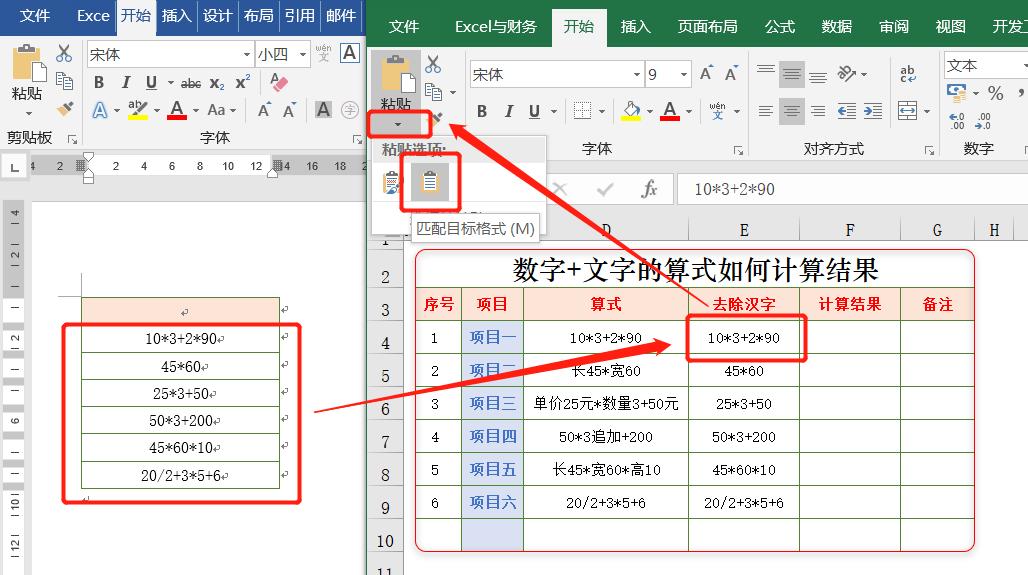Click the keep source formatting paste option
Image resolution: width=1028 pixels, height=575 pixels.
pos(391,182)
